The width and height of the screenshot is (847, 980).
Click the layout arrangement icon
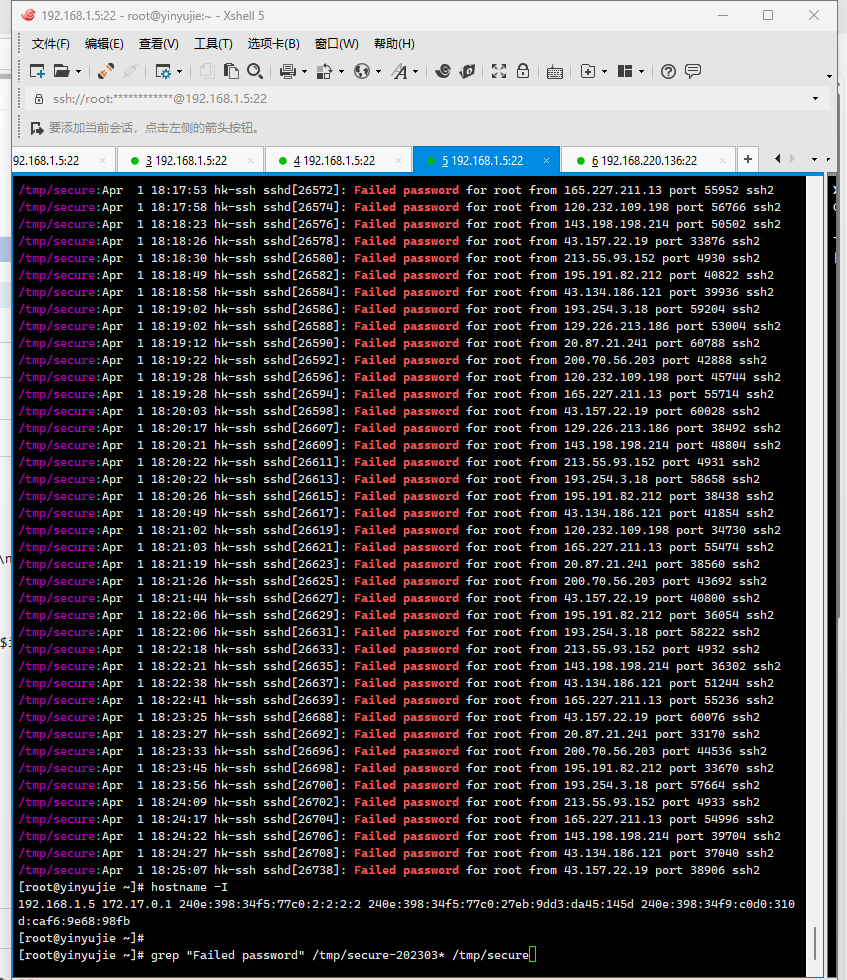coord(625,71)
